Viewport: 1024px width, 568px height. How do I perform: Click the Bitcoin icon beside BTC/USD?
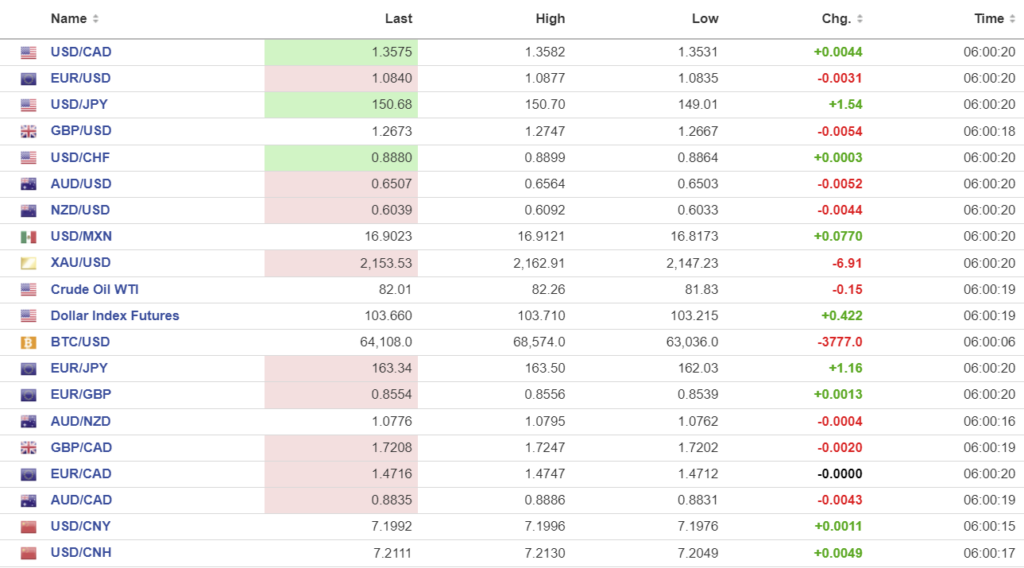click(28, 342)
